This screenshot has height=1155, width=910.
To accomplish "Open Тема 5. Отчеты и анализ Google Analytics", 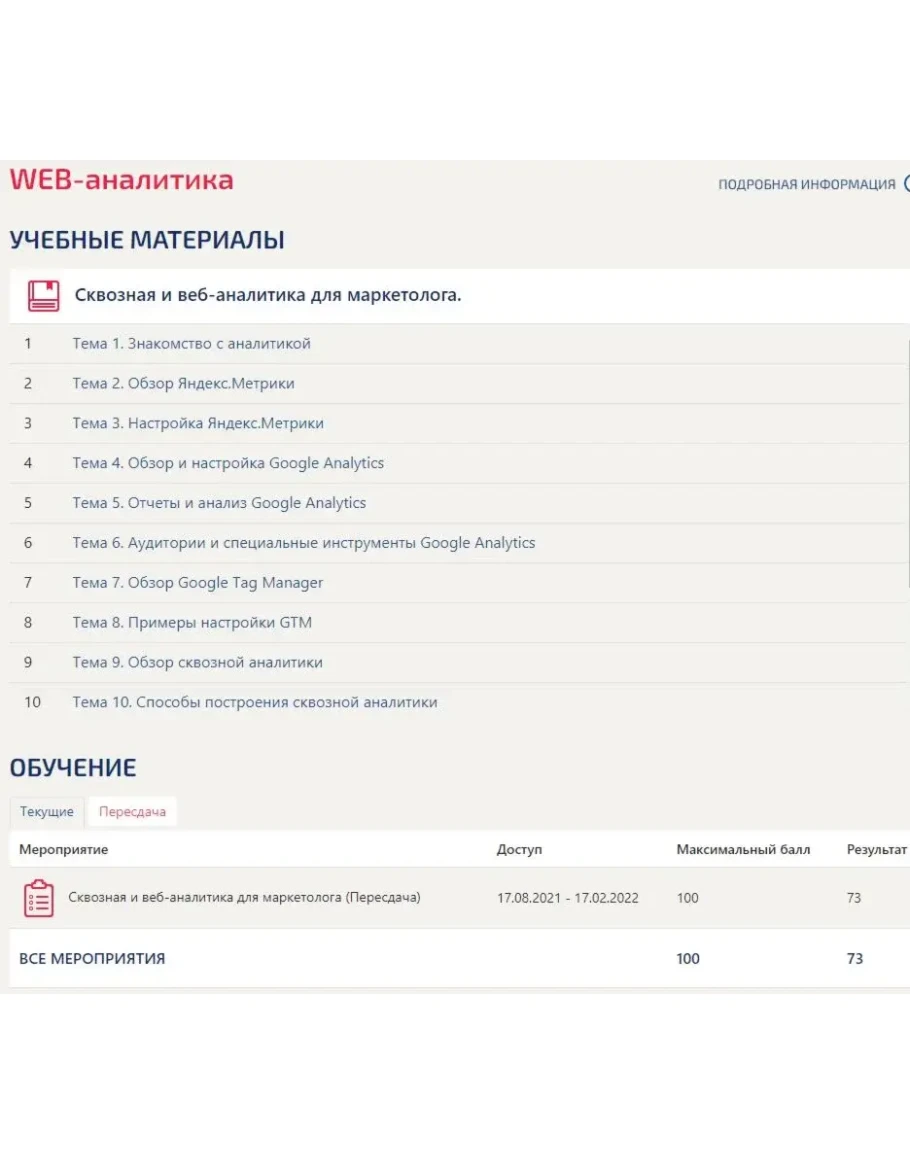I will [219, 503].
